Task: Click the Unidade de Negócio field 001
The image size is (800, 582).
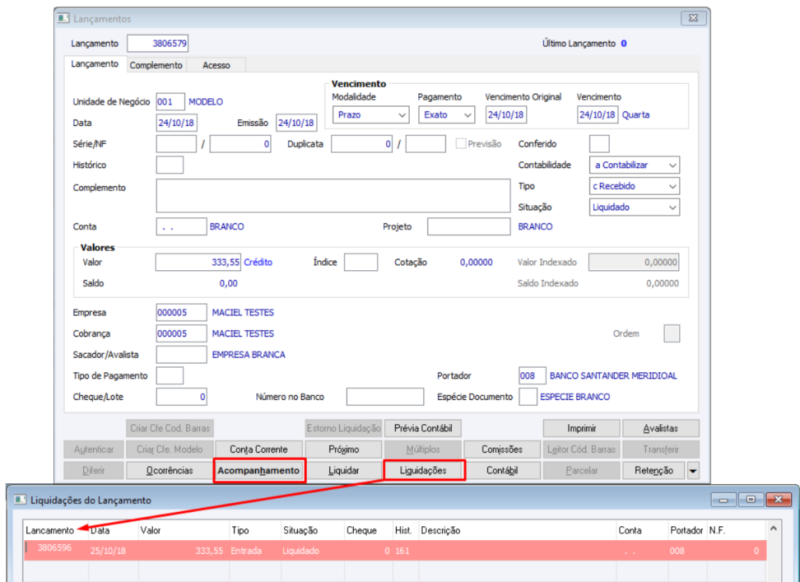Action: [x=170, y=102]
